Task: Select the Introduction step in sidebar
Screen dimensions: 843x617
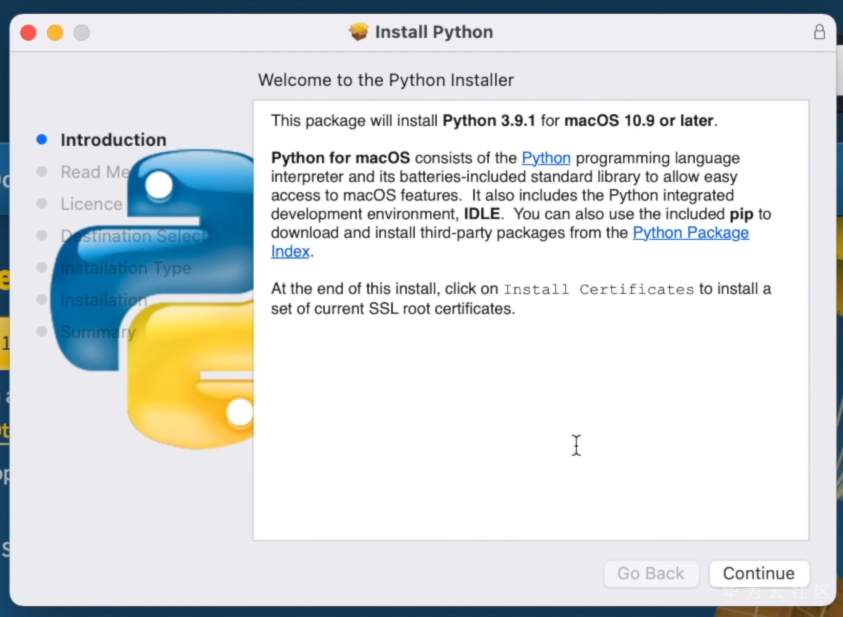Action: 113,140
